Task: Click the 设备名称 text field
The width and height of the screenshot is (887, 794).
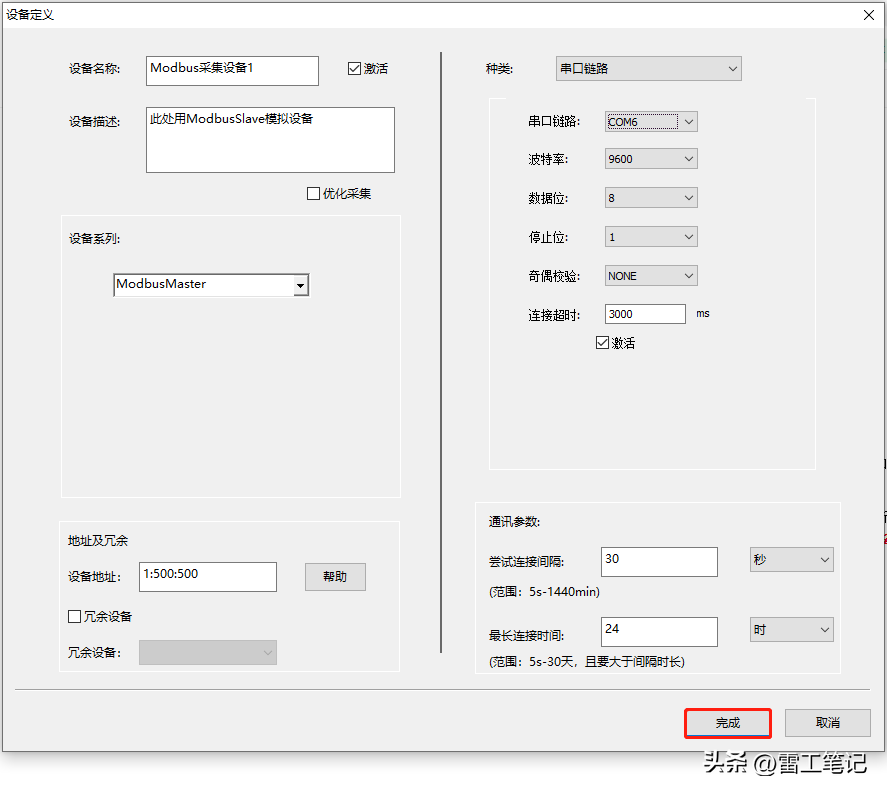Action: (x=232, y=70)
